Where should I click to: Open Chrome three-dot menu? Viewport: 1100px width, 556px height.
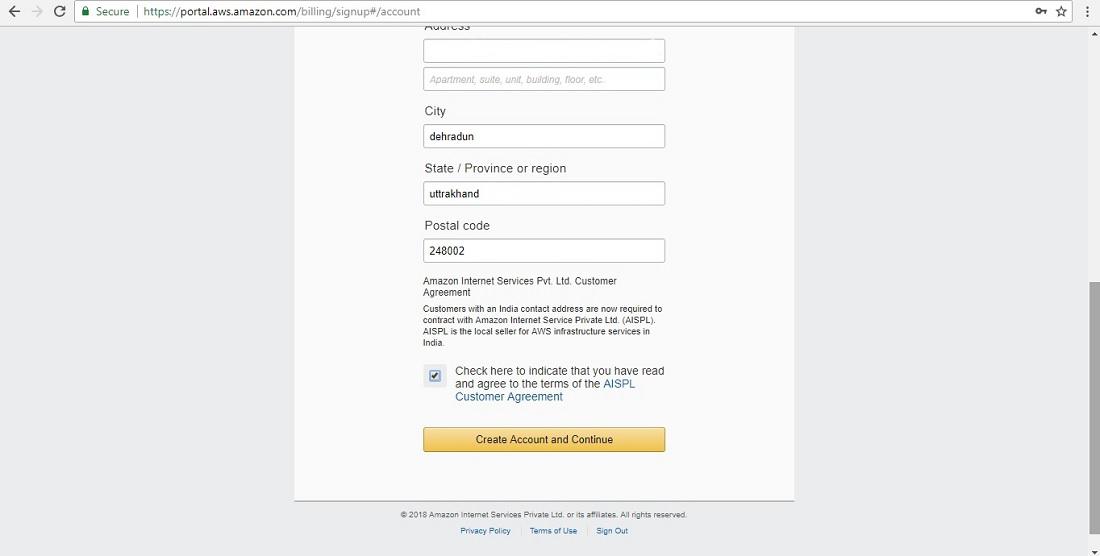click(x=1087, y=11)
